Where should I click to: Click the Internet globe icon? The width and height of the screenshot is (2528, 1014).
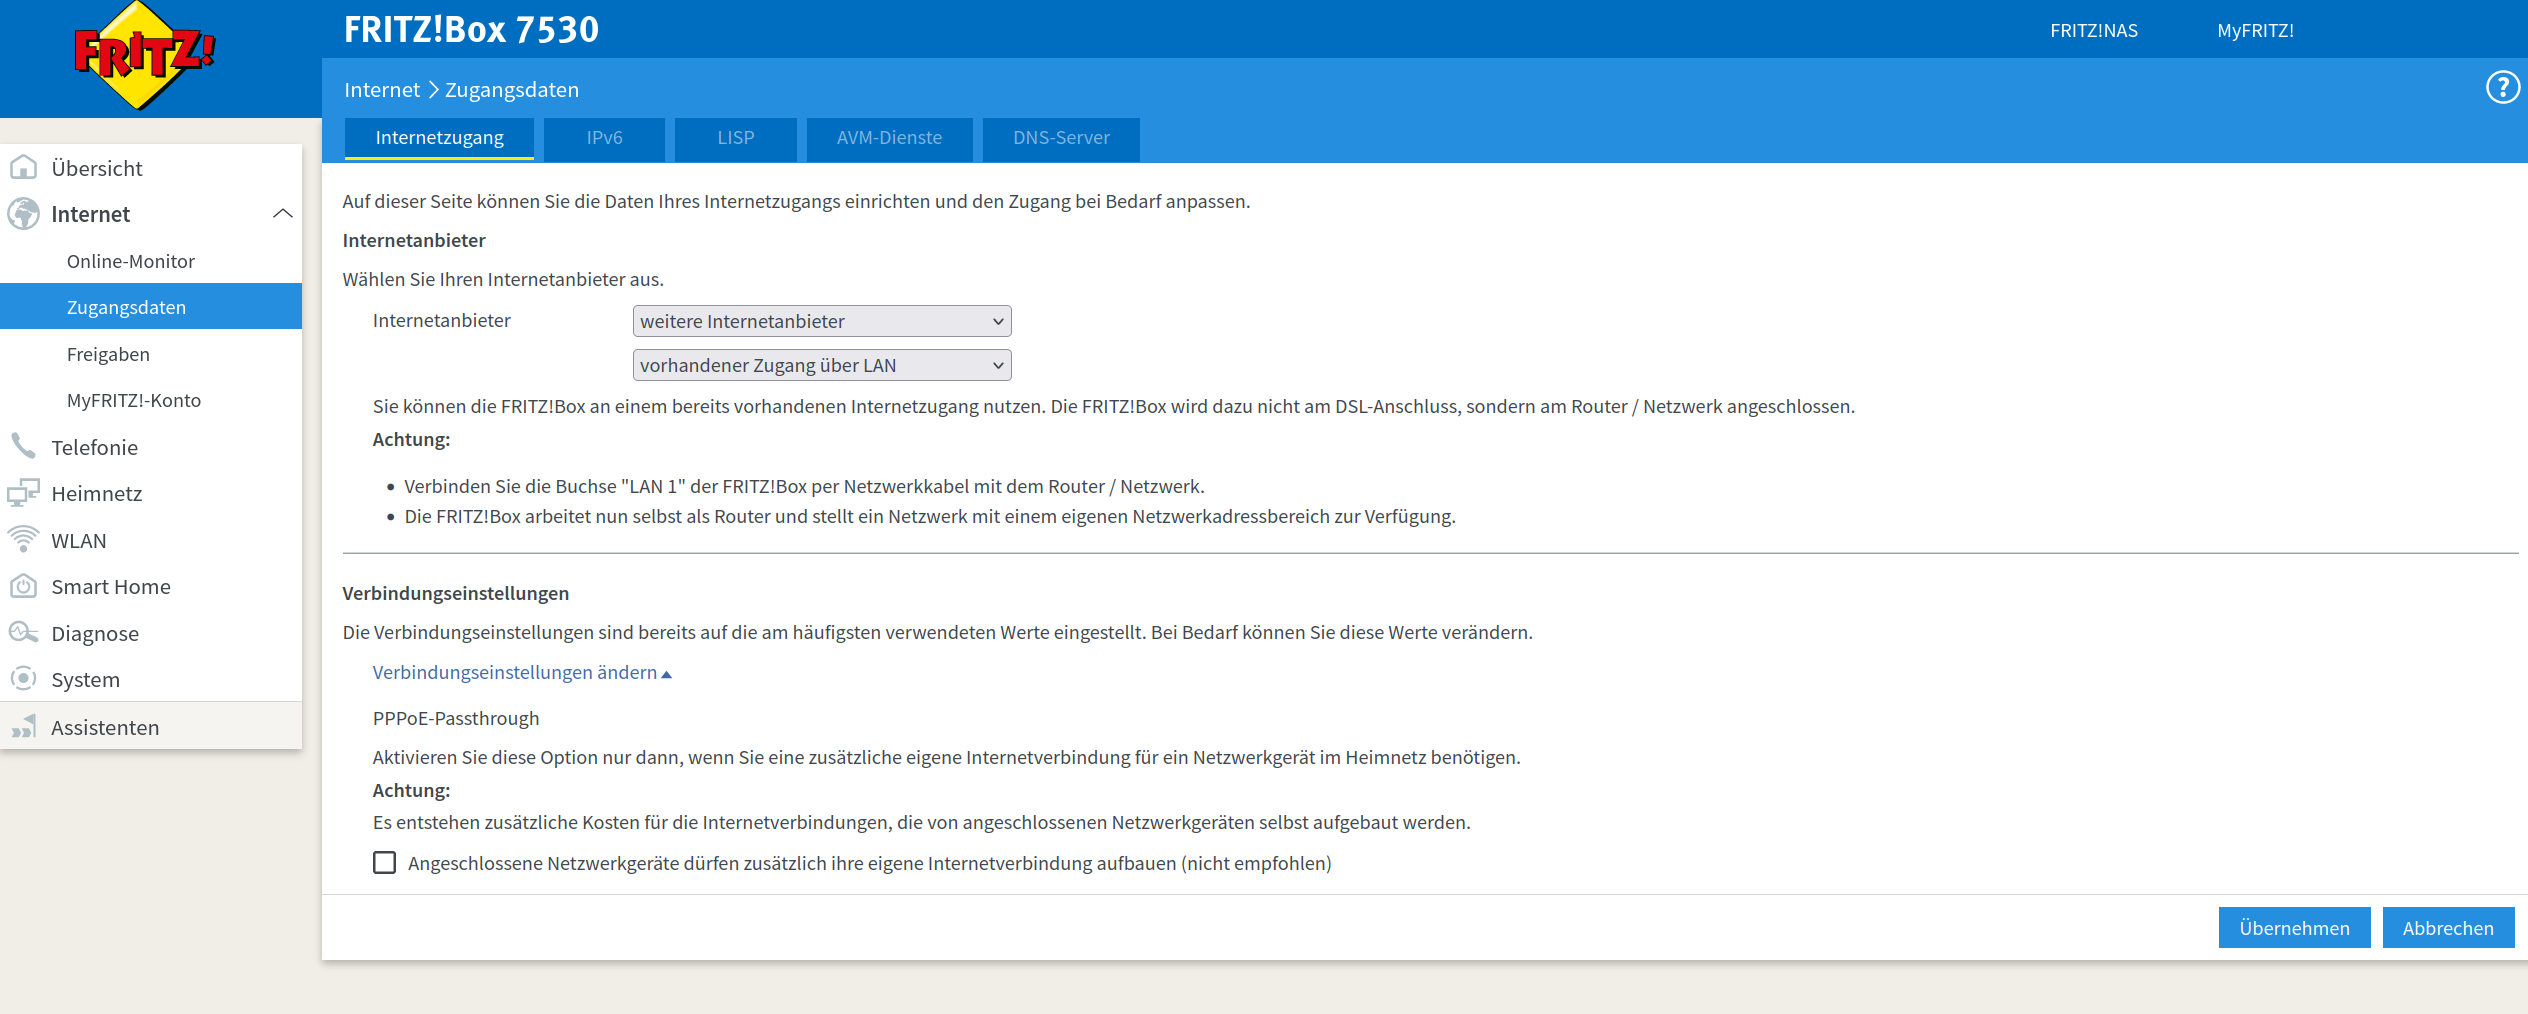pos(23,214)
